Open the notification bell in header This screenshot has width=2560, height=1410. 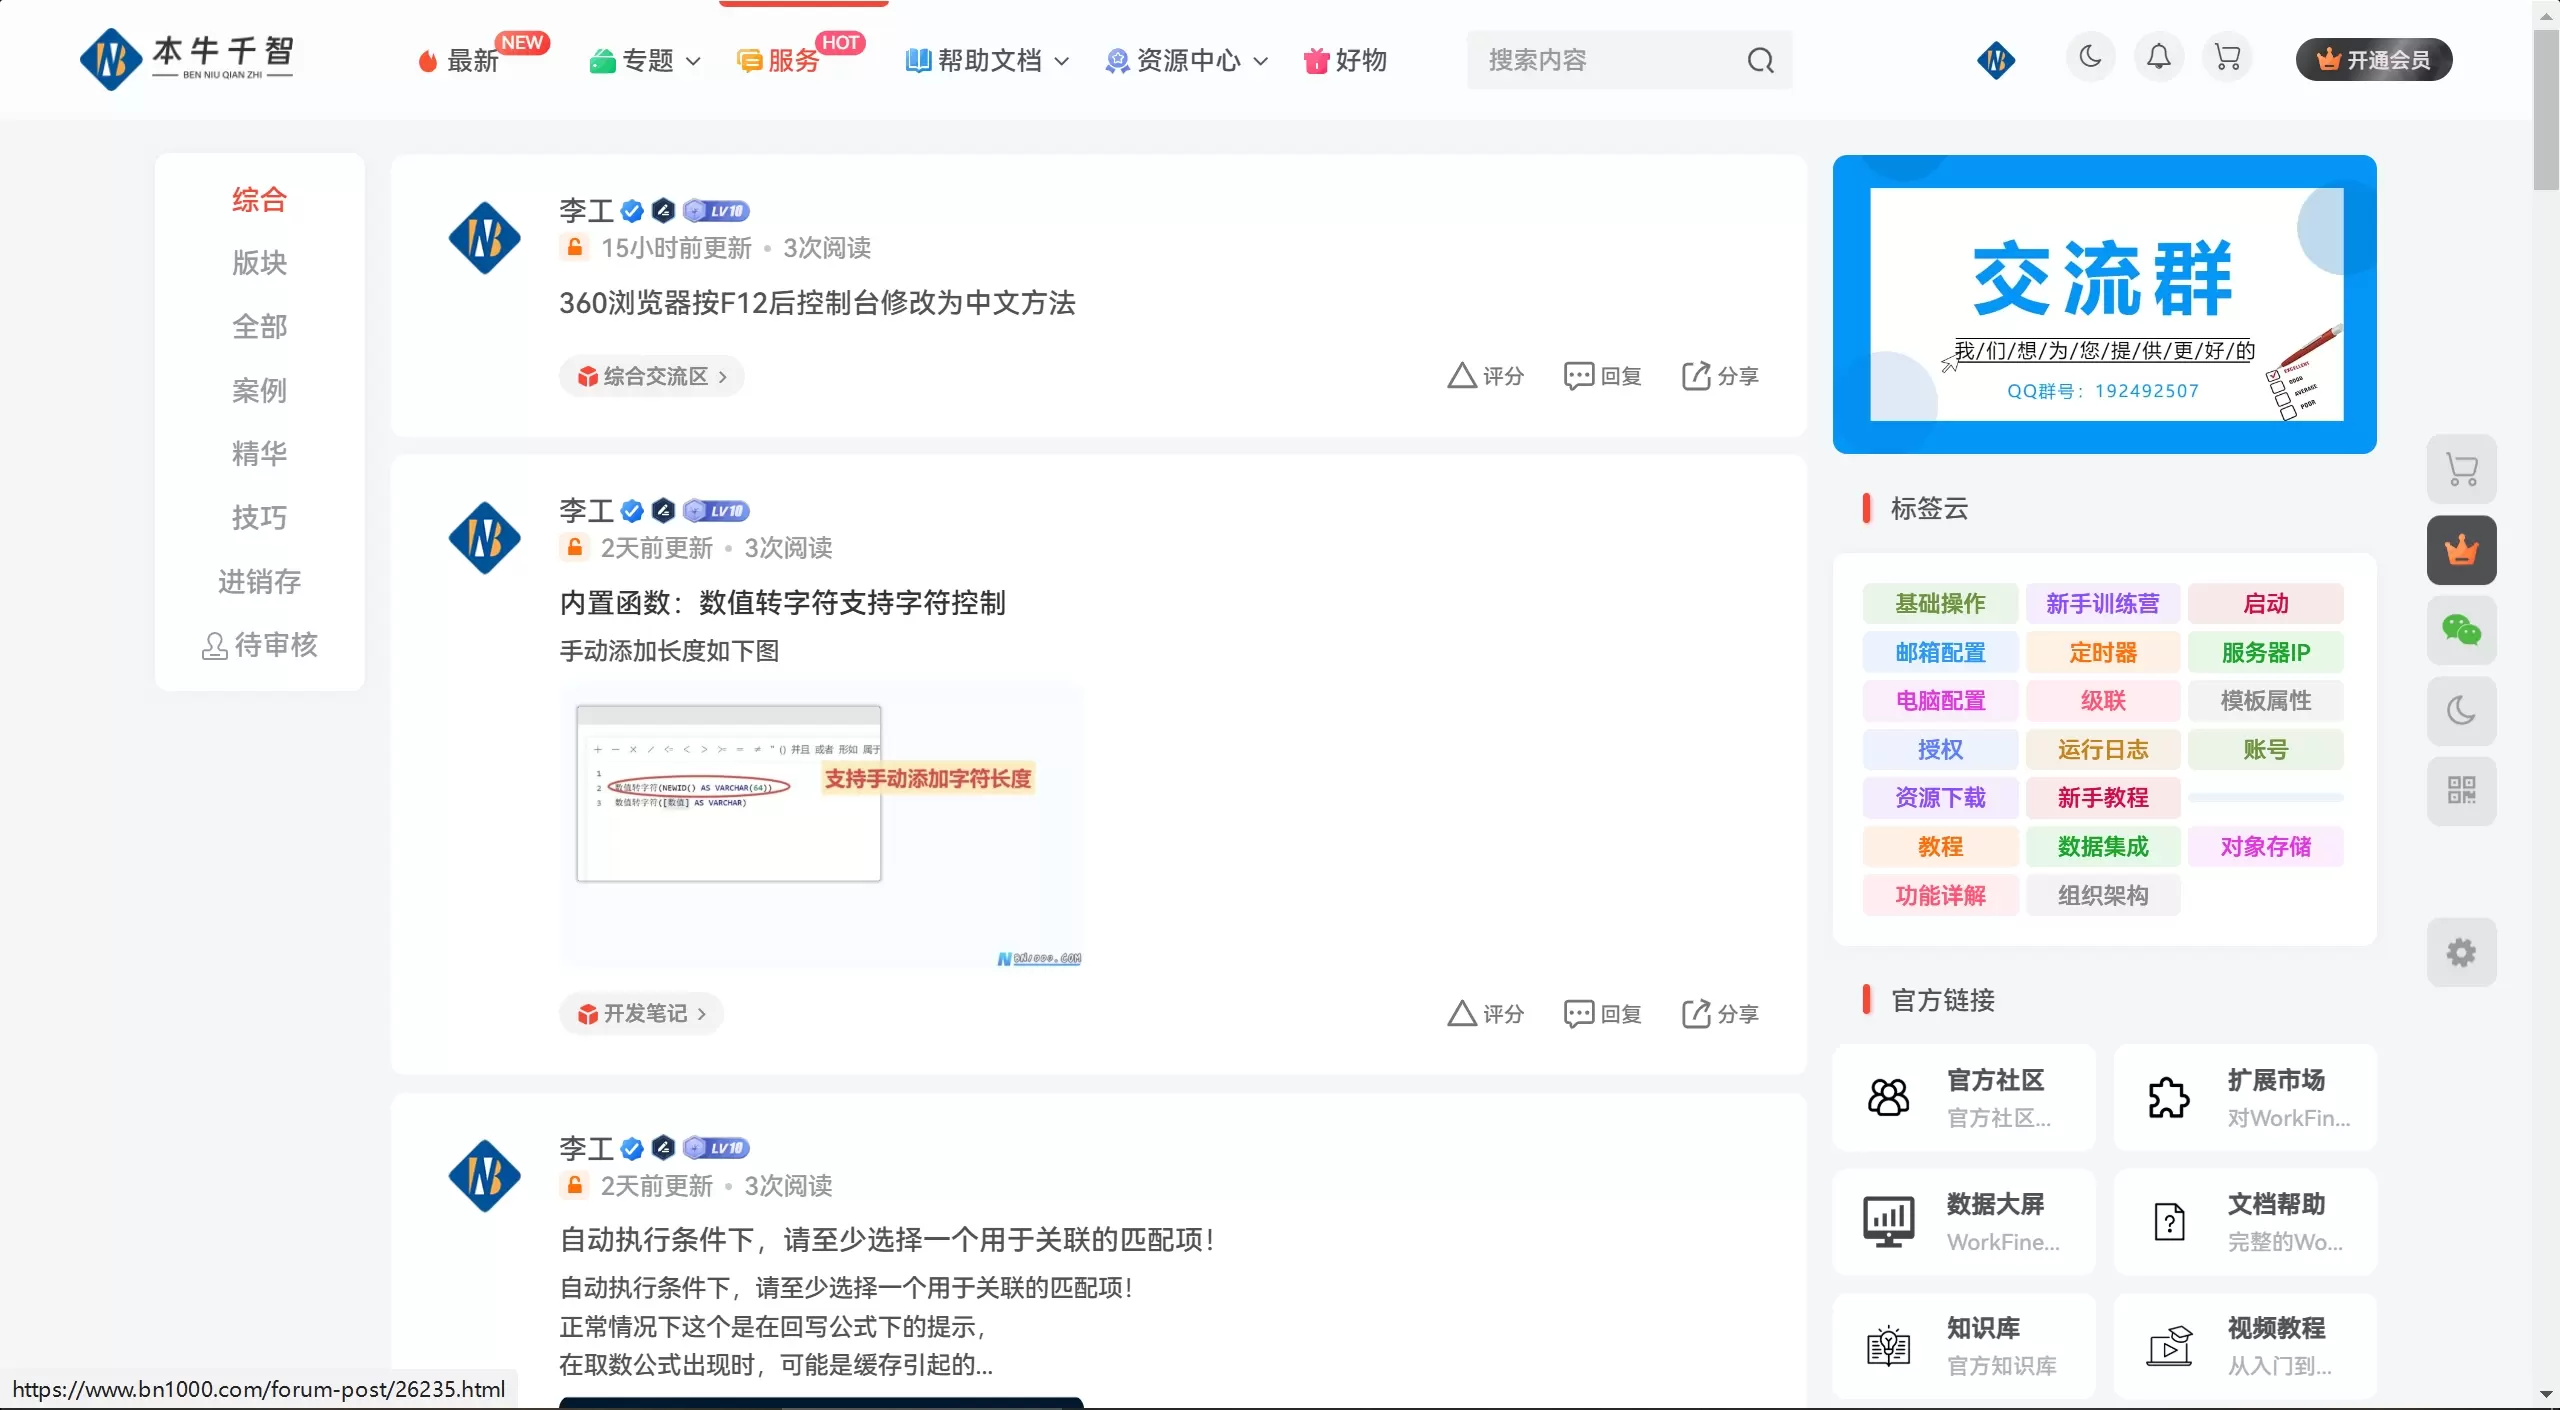pyautogui.click(x=2159, y=57)
